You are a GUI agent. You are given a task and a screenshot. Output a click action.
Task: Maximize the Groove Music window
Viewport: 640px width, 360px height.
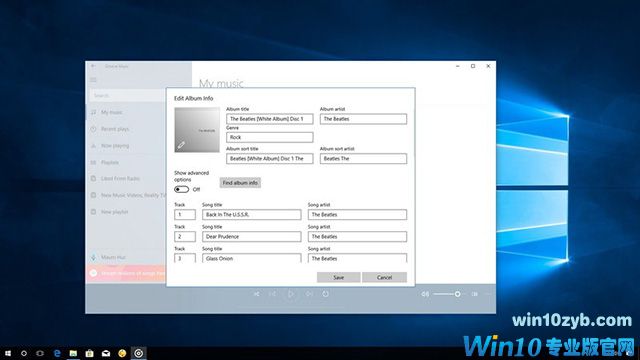(x=473, y=66)
